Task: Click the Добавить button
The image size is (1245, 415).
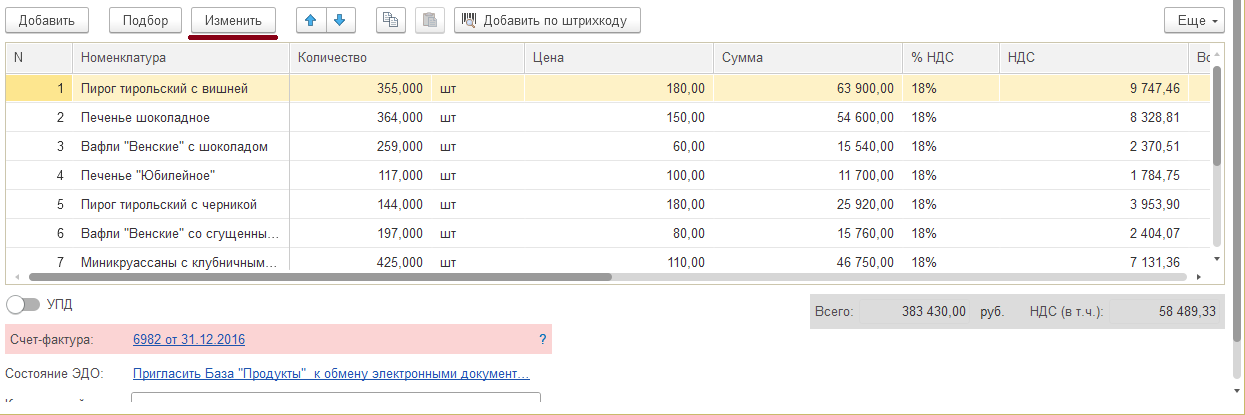Action: pos(46,20)
